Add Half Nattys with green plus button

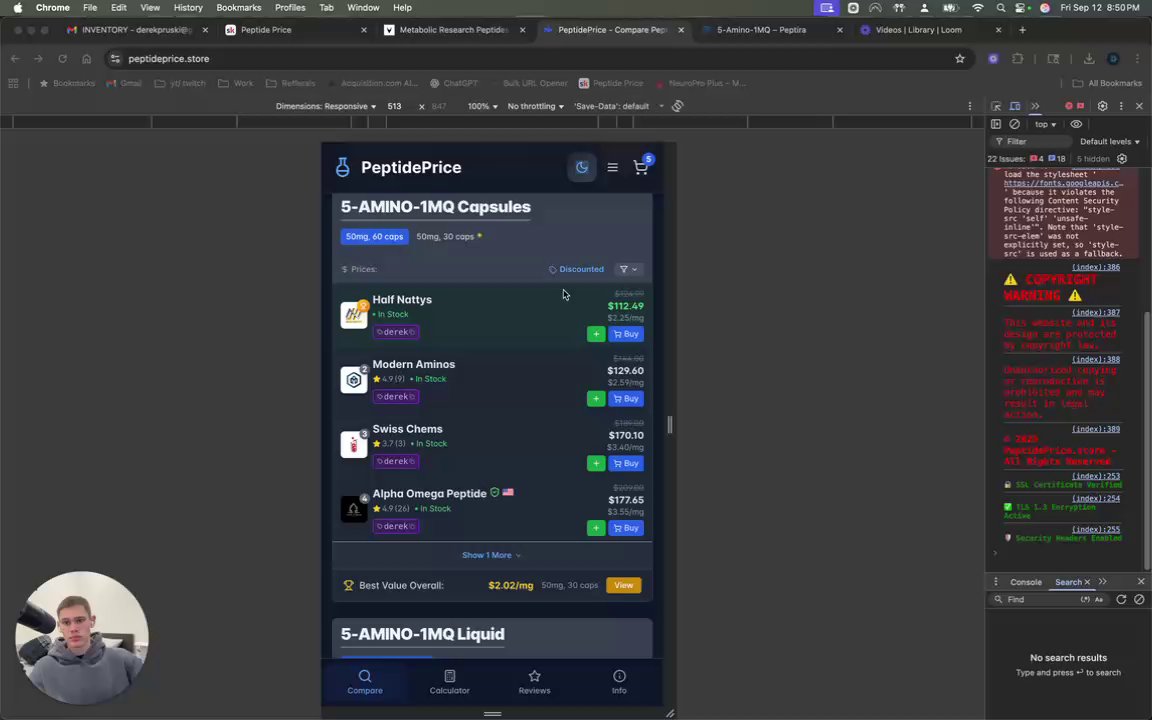(596, 334)
